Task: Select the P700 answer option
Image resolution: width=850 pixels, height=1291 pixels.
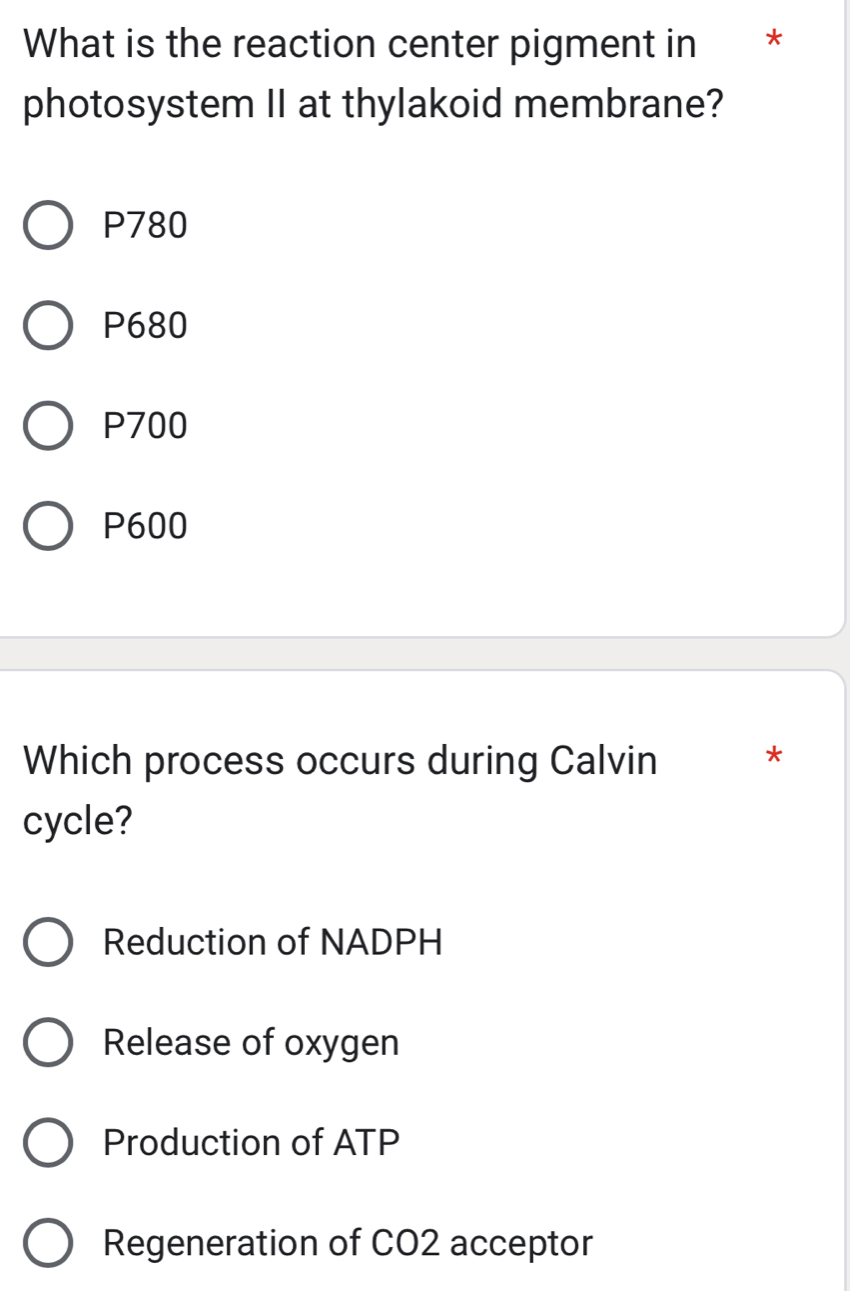Action: pyautogui.click(x=47, y=426)
